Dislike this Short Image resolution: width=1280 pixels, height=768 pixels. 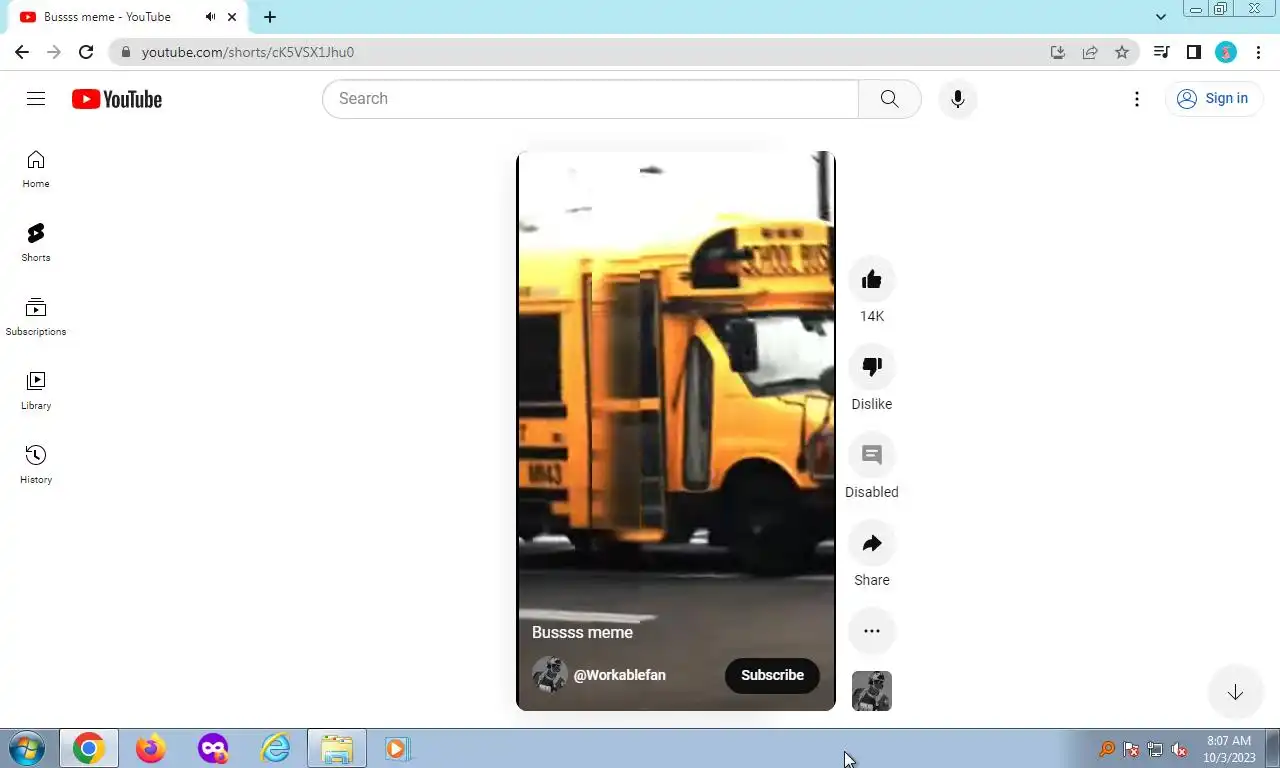[872, 367]
